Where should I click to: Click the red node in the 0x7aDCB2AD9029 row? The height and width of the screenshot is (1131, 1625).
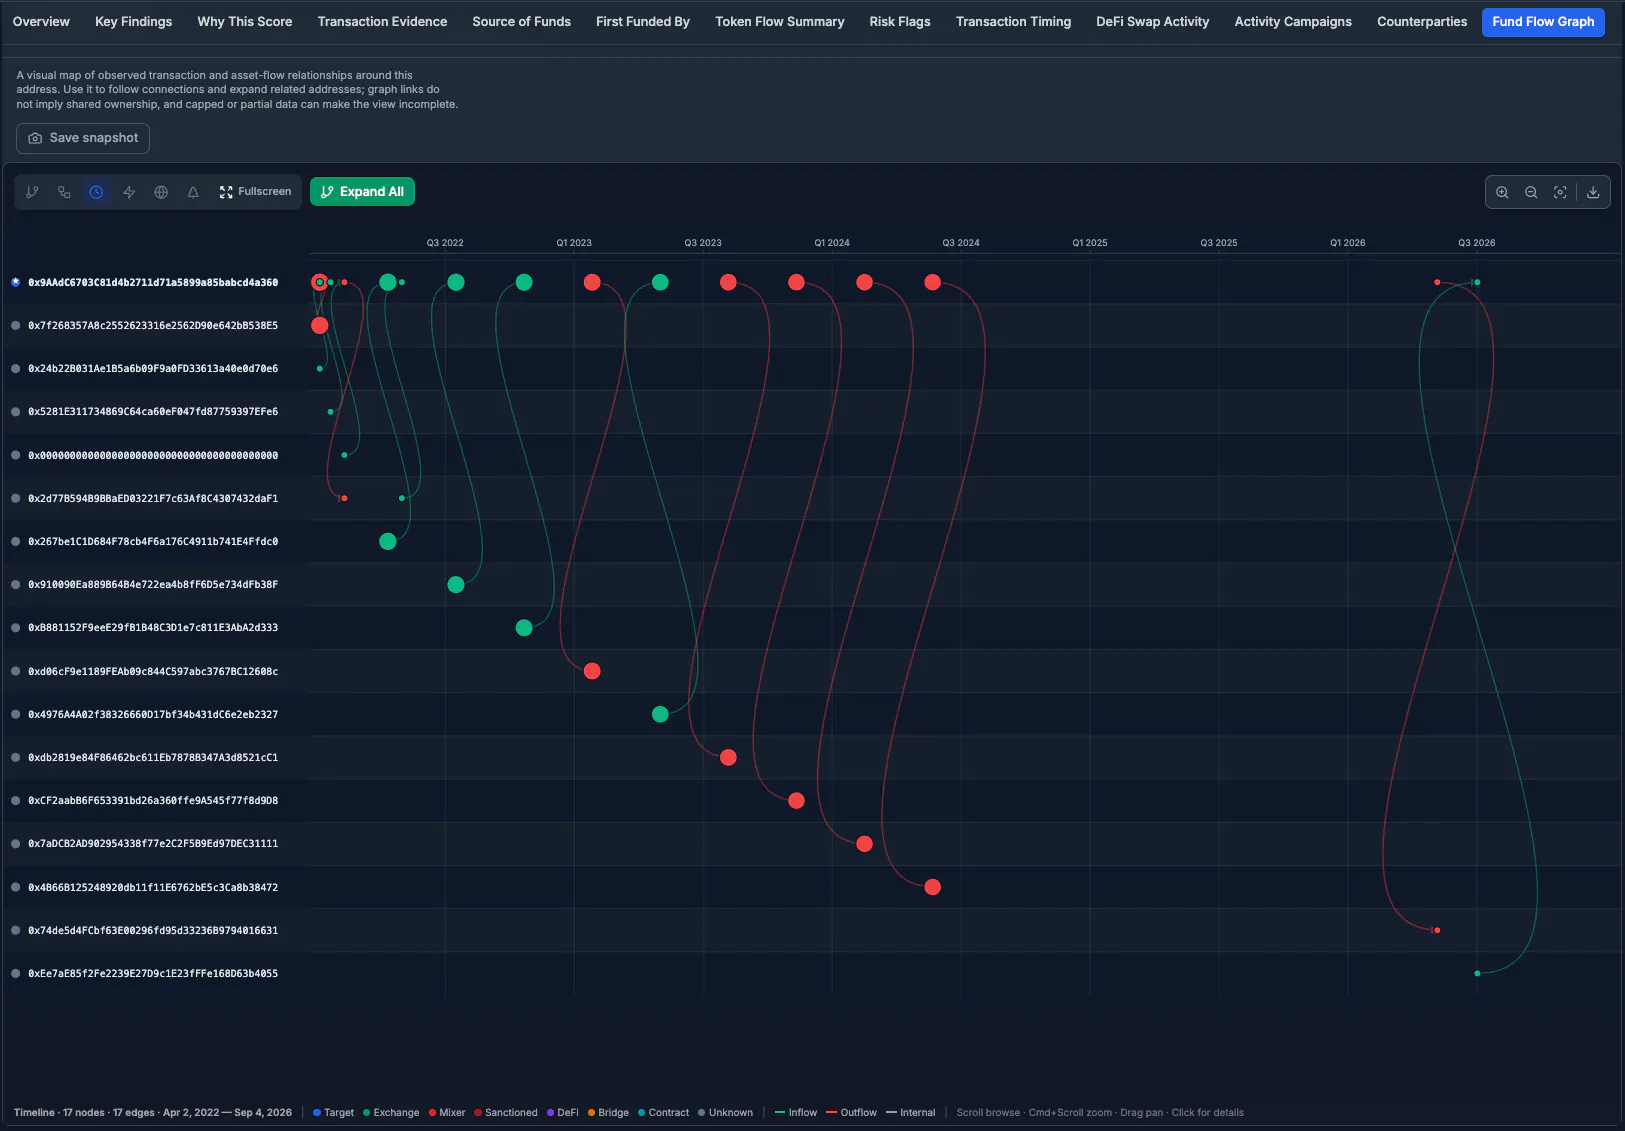(865, 844)
